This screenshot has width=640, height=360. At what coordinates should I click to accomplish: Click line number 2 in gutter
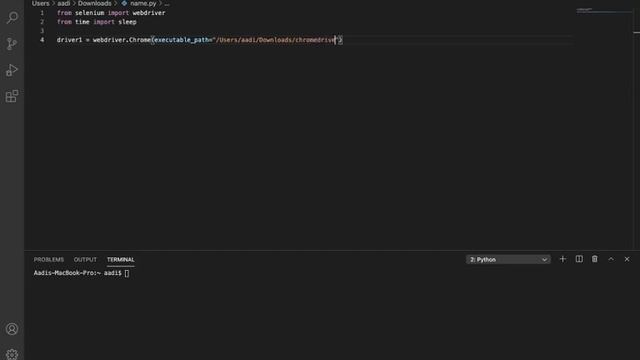click(x=42, y=22)
